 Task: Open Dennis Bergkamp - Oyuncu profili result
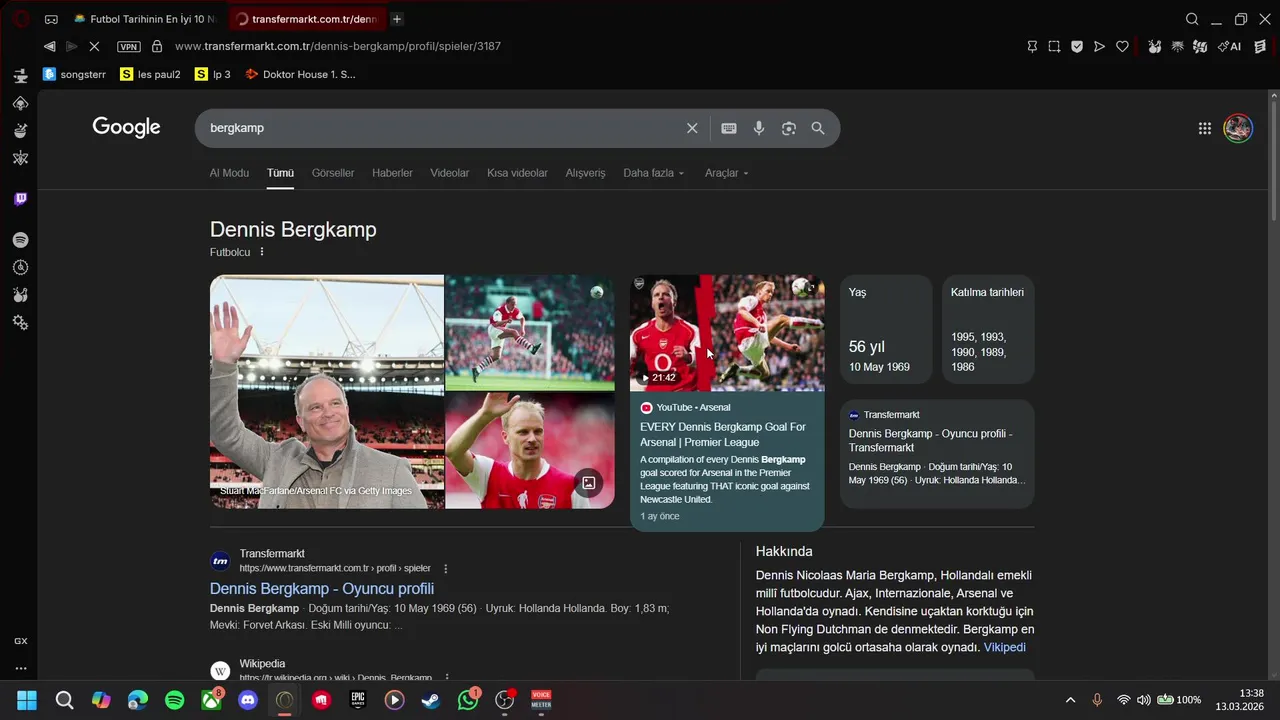coord(322,589)
